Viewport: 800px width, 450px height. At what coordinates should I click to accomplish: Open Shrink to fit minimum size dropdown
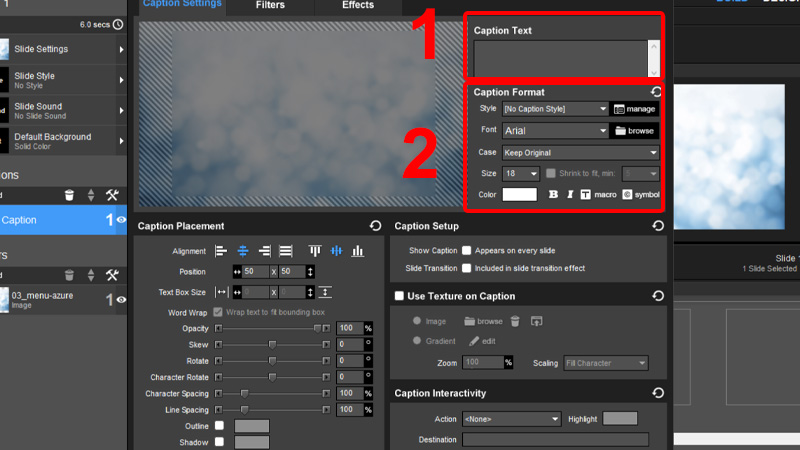coord(640,173)
